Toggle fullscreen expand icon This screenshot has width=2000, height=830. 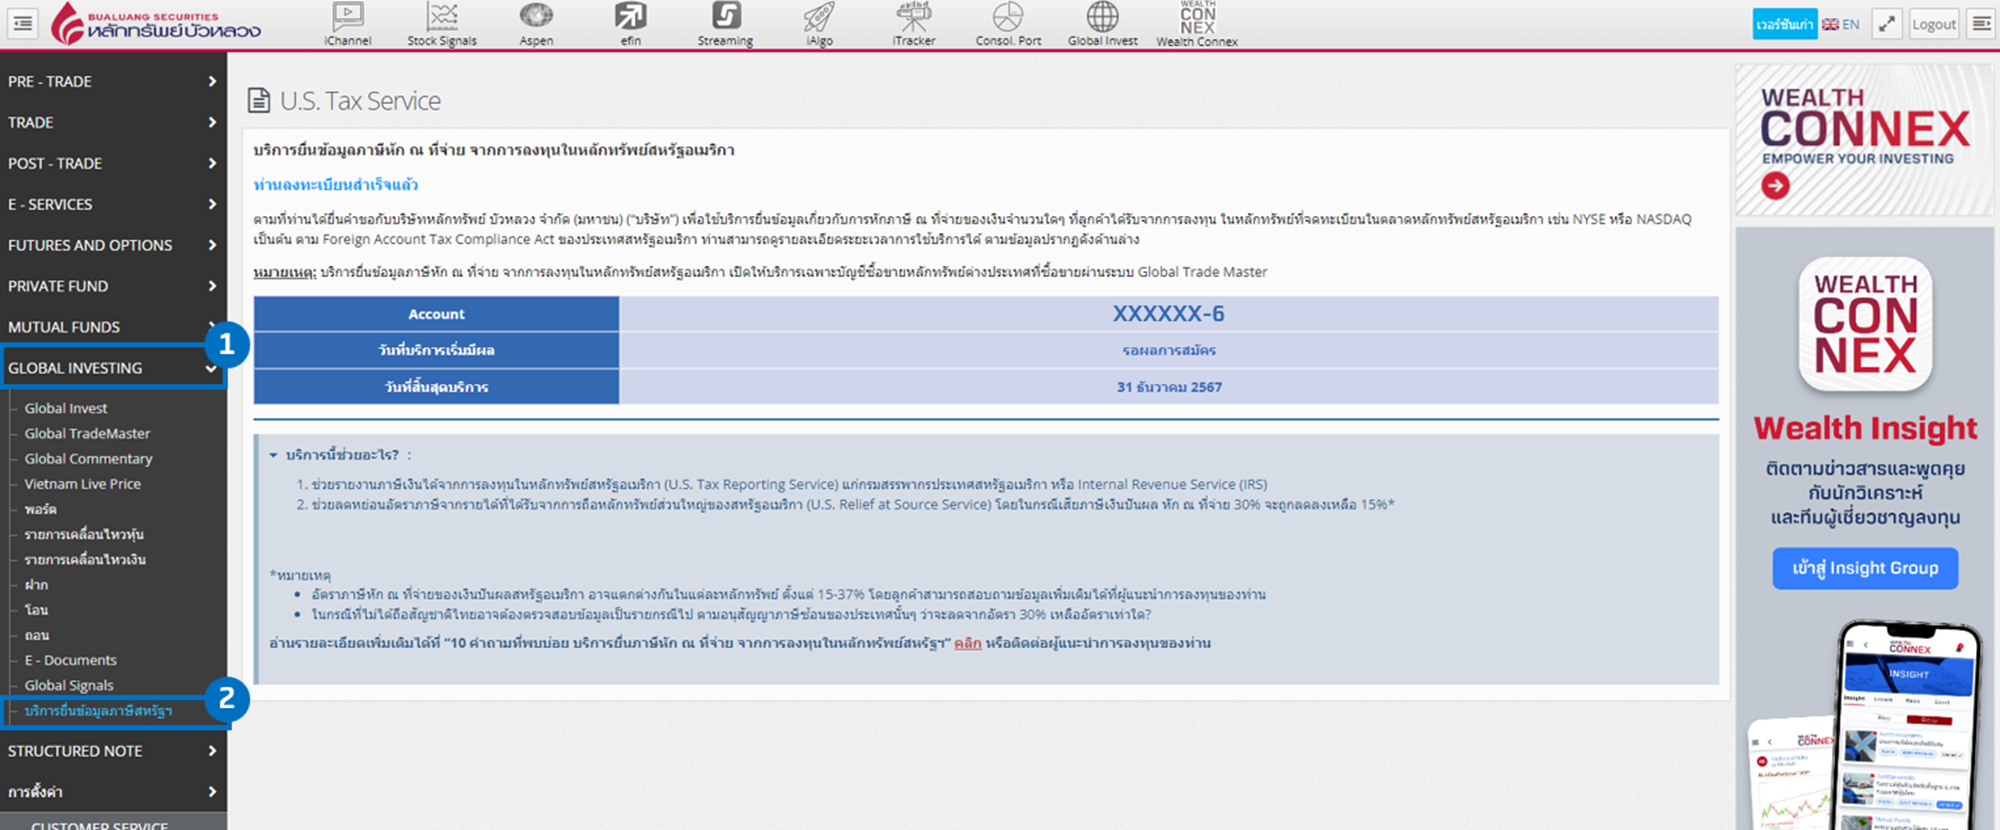(x=1886, y=24)
